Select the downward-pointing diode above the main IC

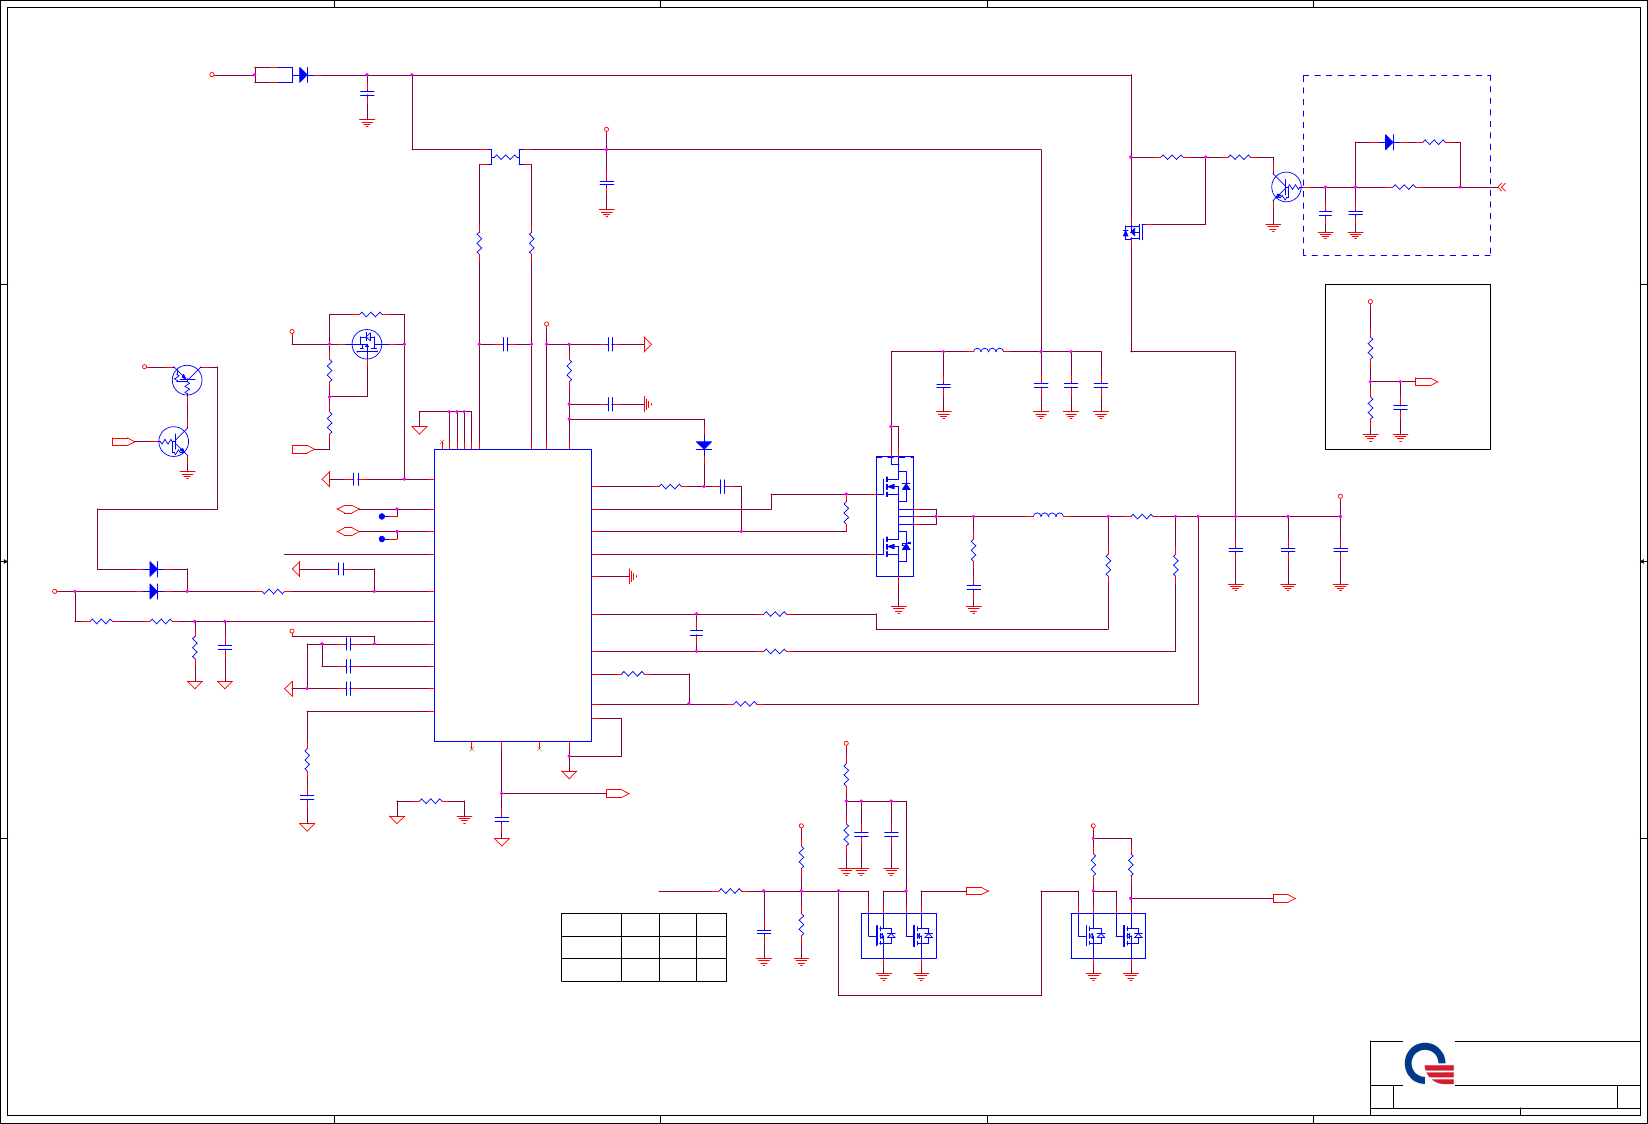pos(704,445)
